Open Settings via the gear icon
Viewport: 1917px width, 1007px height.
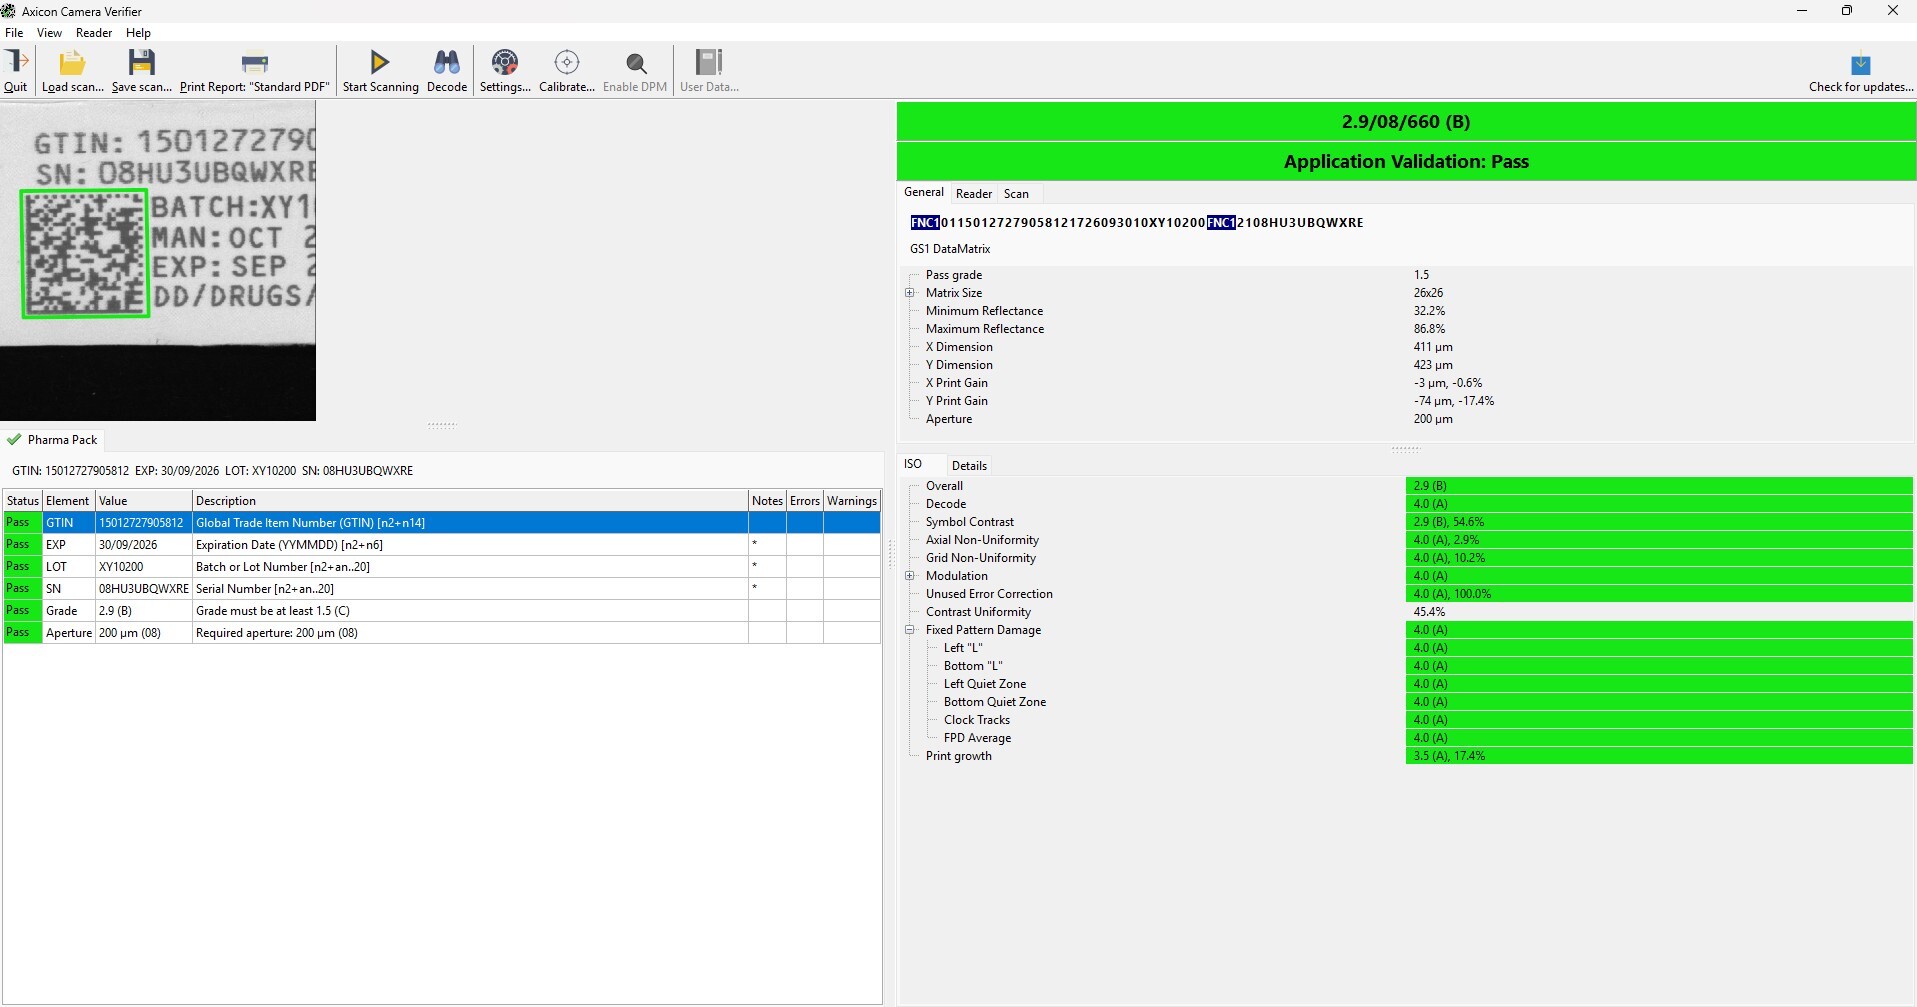tap(504, 62)
